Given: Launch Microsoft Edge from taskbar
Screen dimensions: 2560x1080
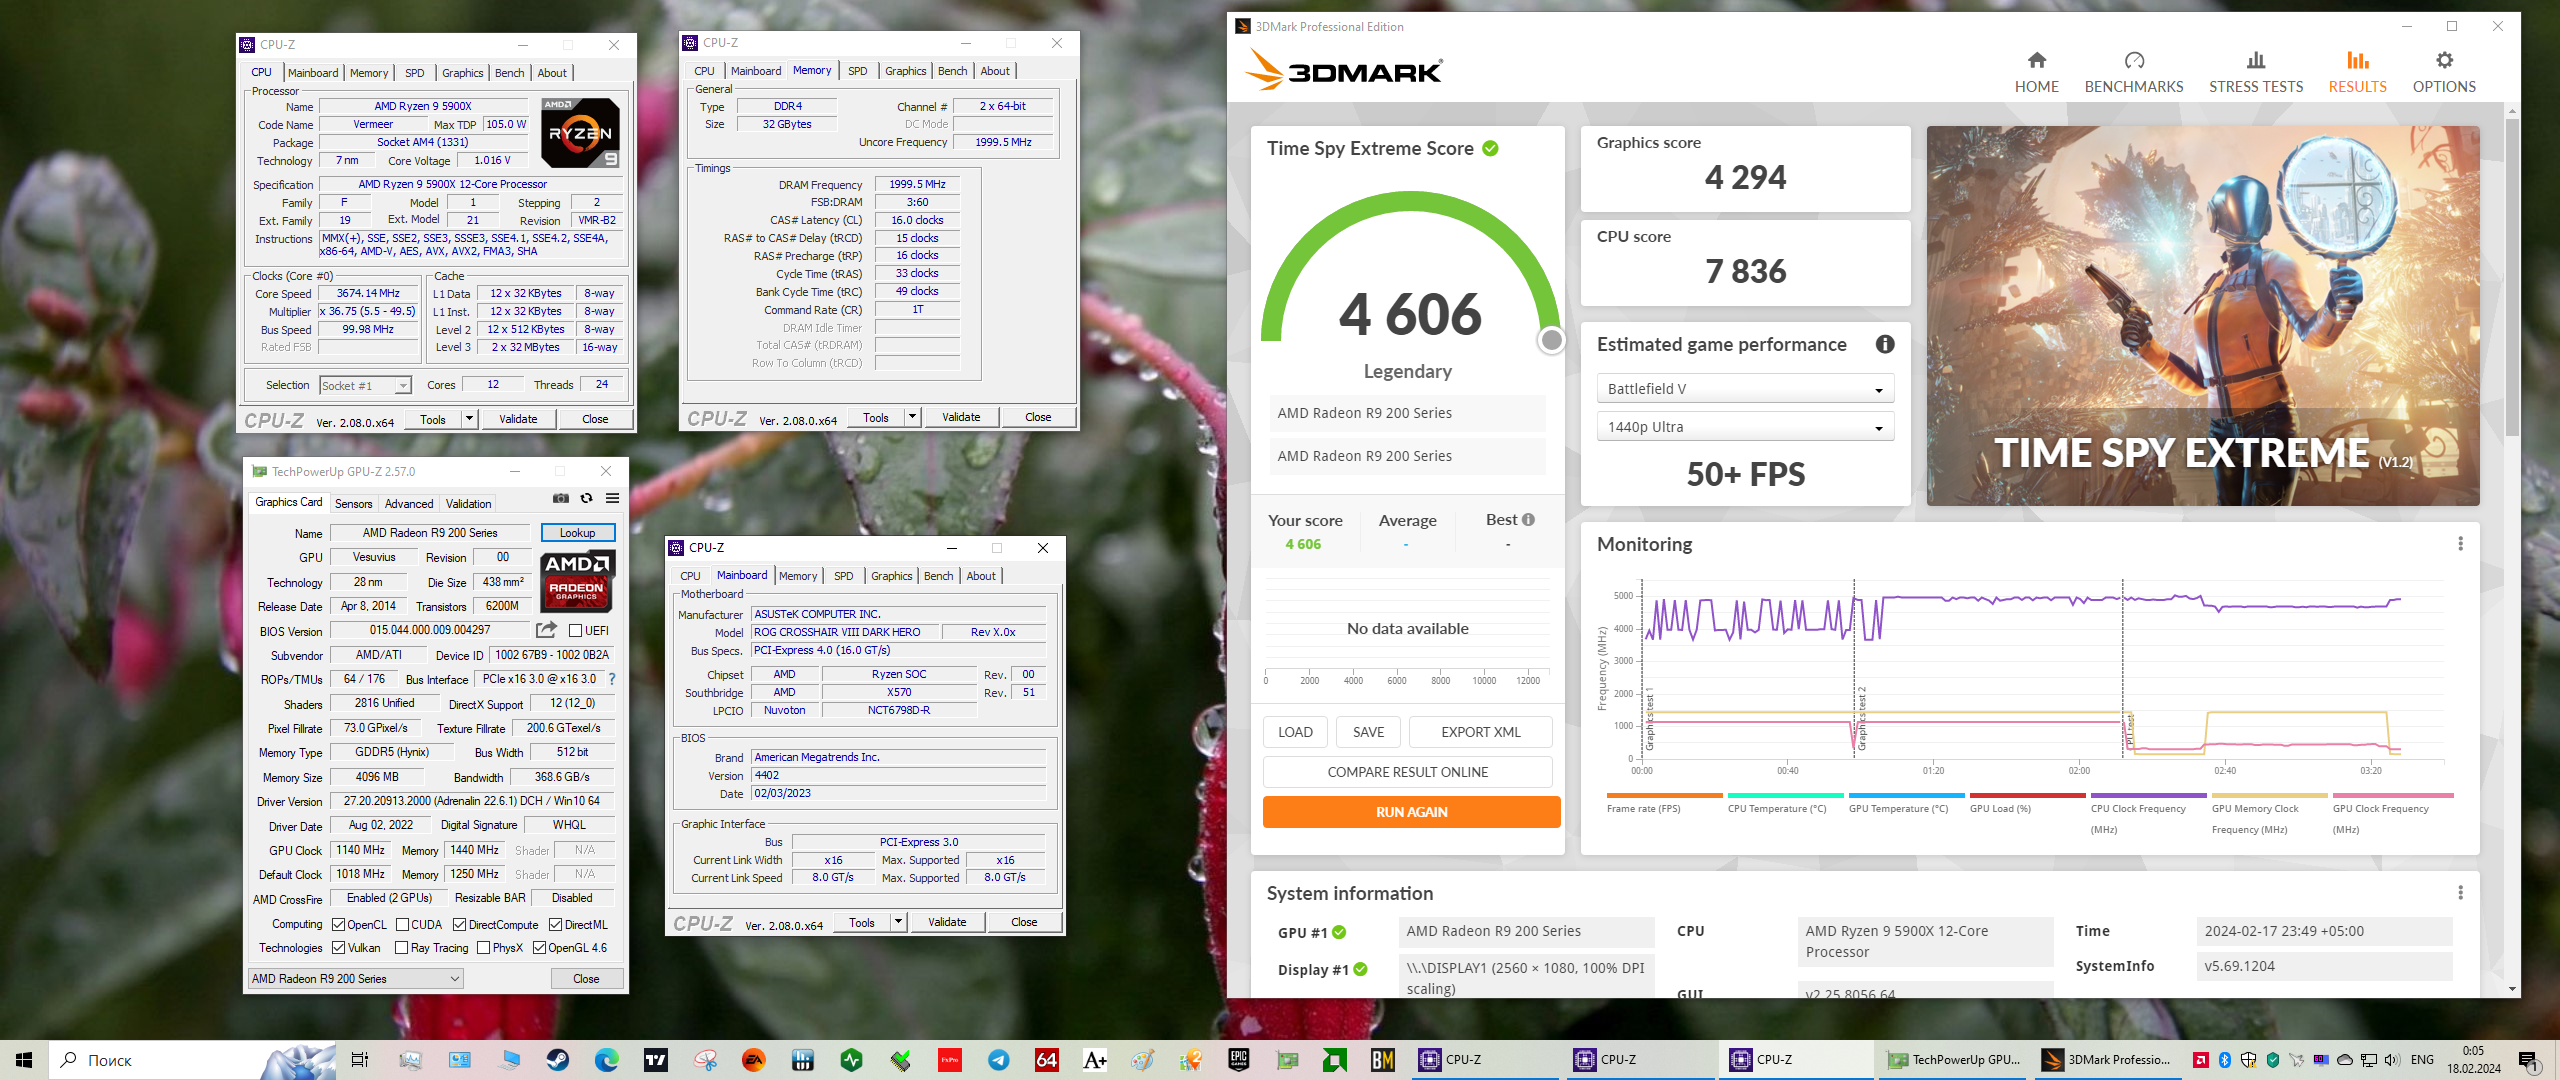Looking at the screenshot, I should click(x=606, y=1060).
